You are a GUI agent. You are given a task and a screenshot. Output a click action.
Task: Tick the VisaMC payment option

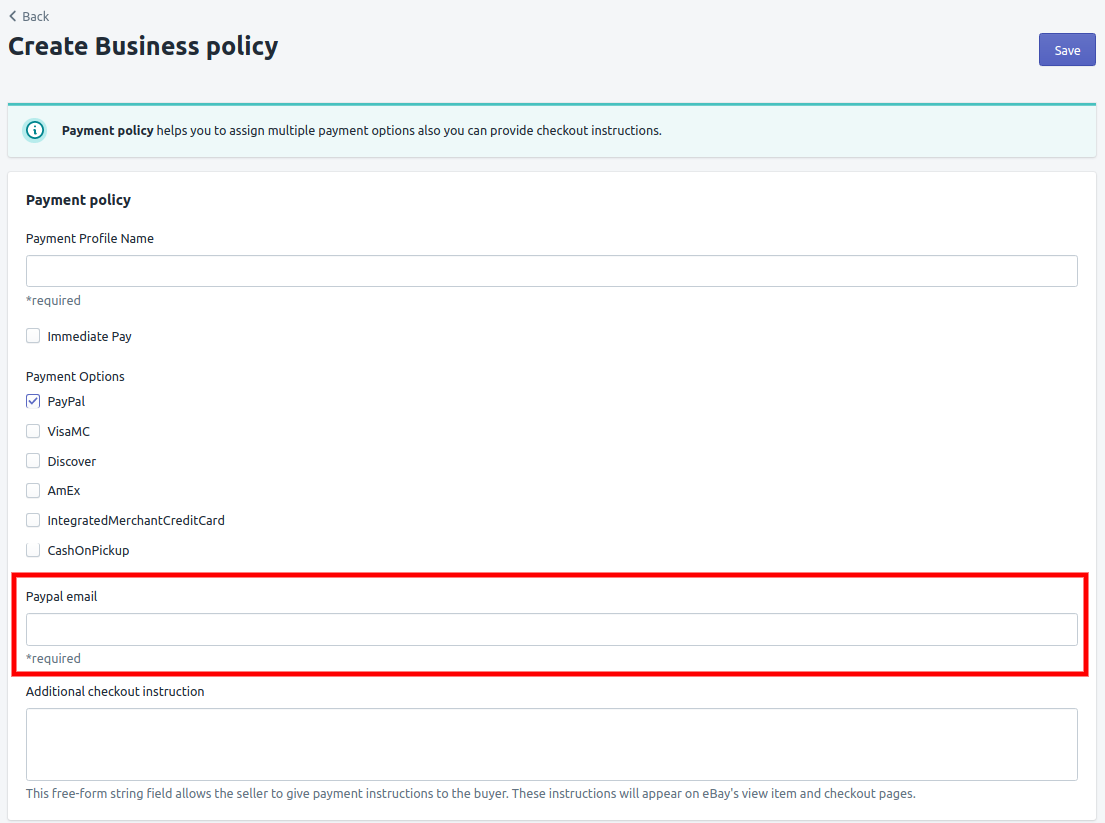[33, 431]
